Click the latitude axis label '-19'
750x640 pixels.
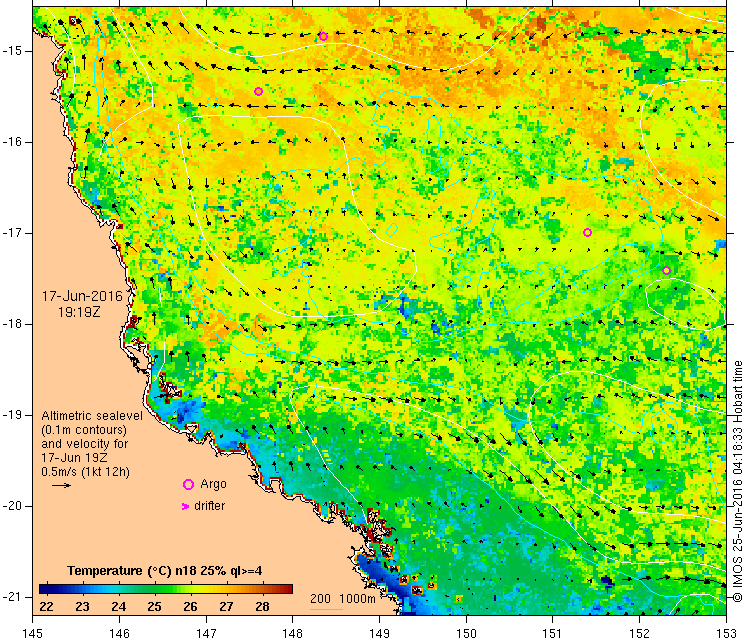click(11, 415)
